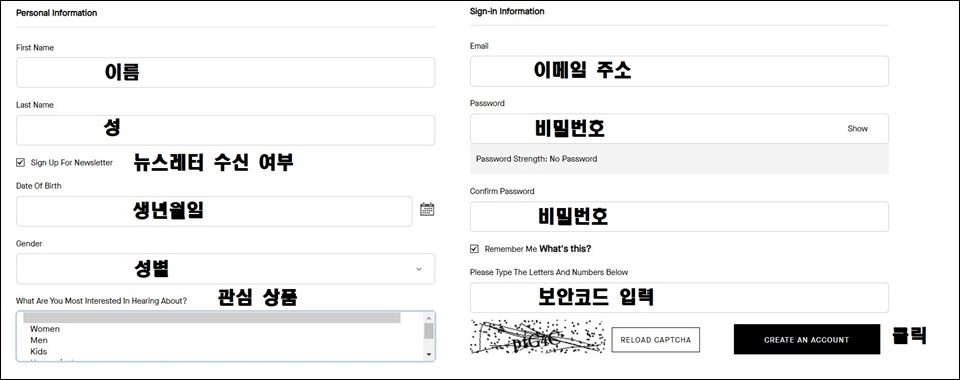The height and width of the screenshot is (380, 960).
Task: Click the CREATE AN ACCOUNT button
Action: click(x=806, y=340)
